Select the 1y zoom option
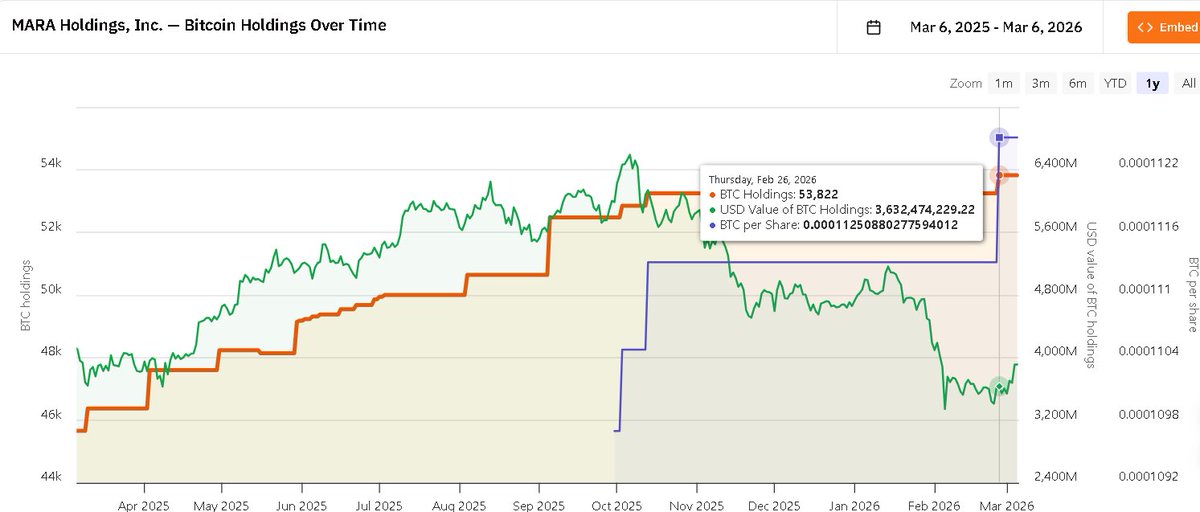The height and width of the screenshot is (512, 1200). point(1152,84)
